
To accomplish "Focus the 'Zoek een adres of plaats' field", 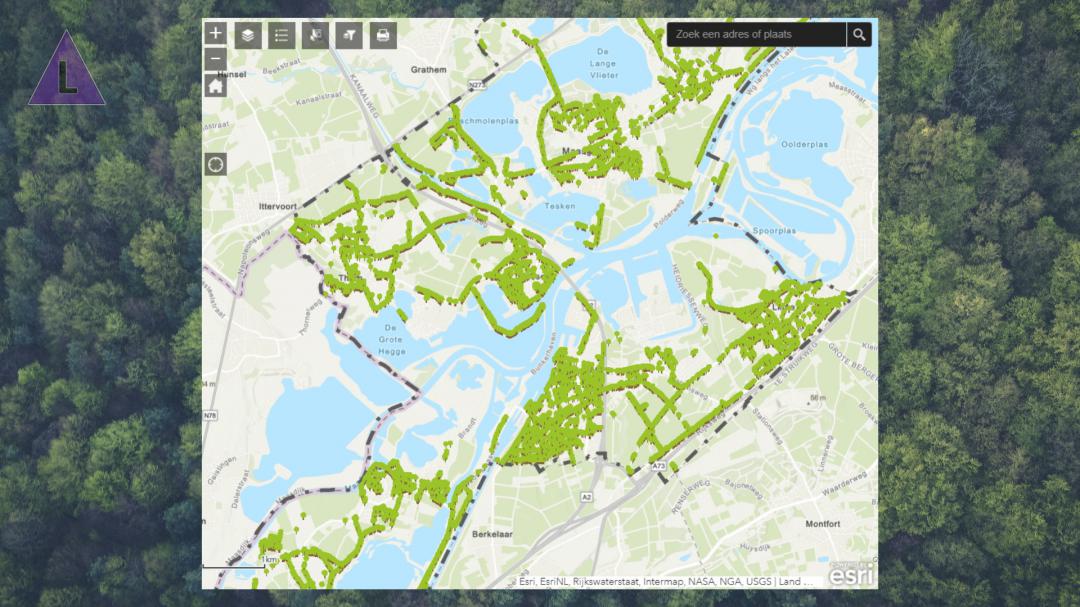I will tap(756, 34).
